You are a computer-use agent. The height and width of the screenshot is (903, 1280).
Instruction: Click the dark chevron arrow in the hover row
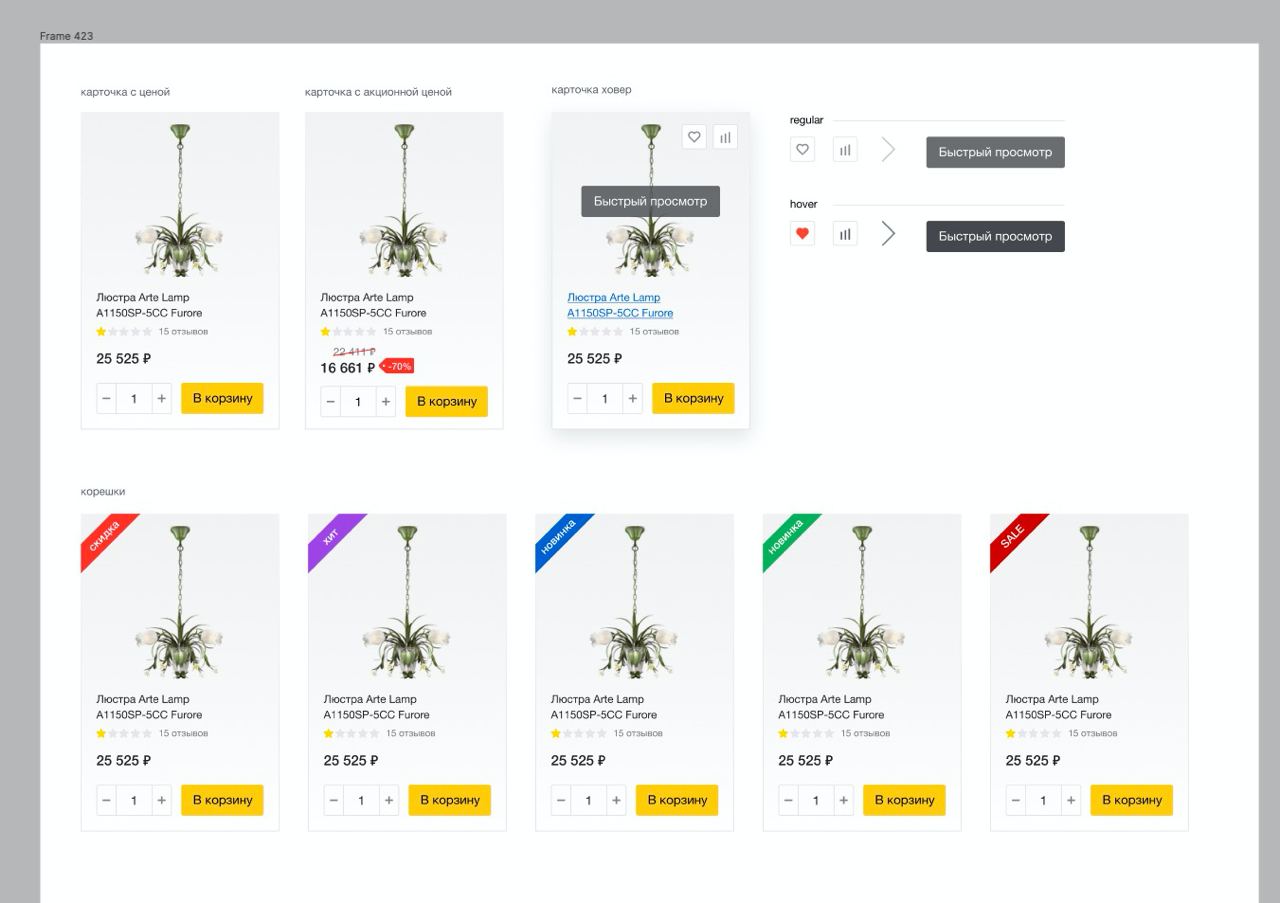coord(888,234)
